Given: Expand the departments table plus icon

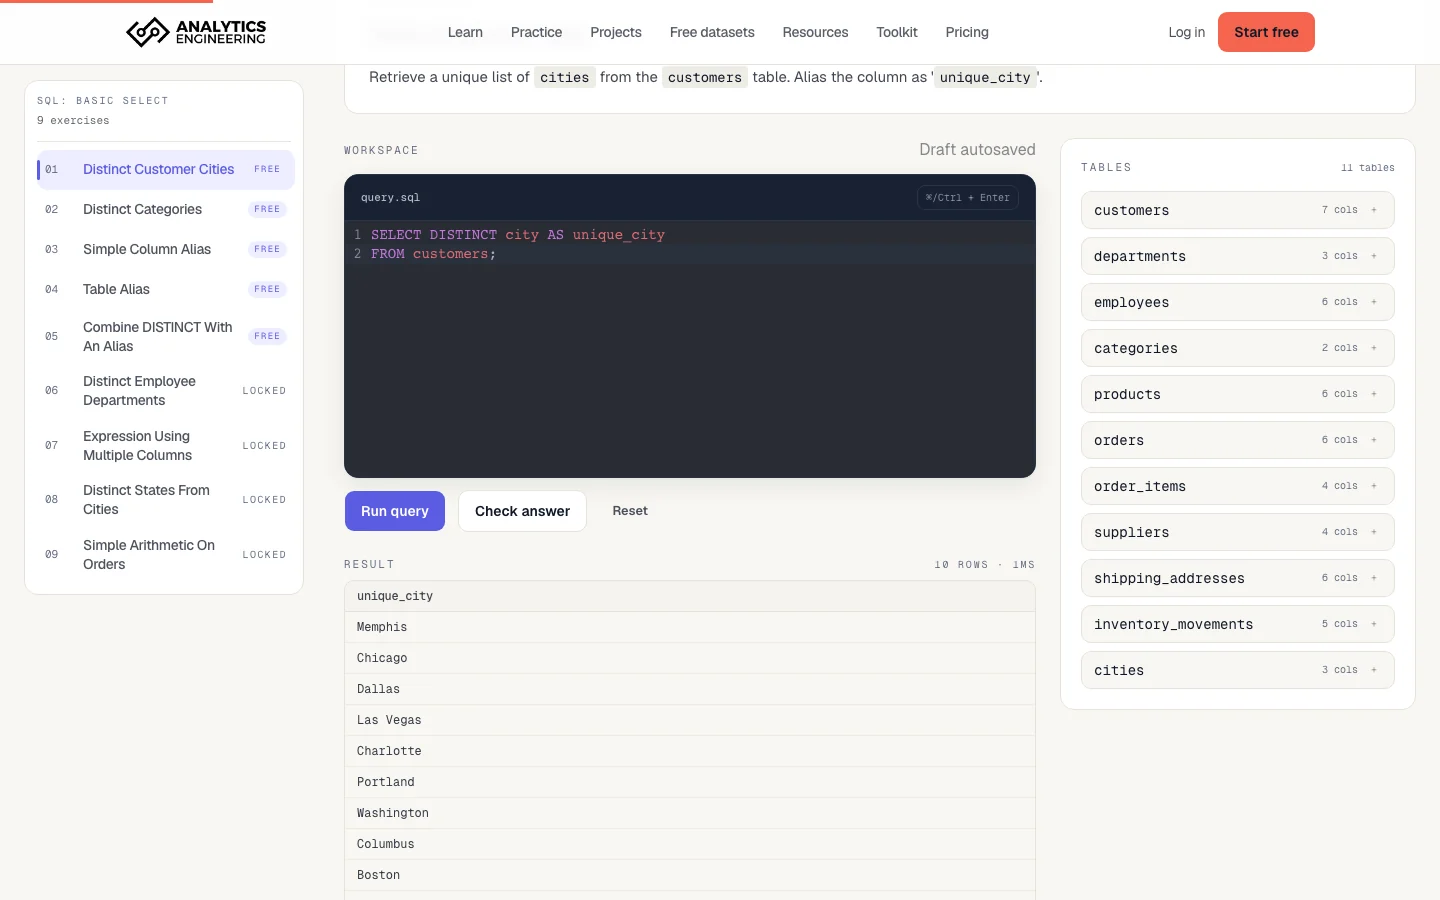Looking at the screenshot, I should point(1374,256).
